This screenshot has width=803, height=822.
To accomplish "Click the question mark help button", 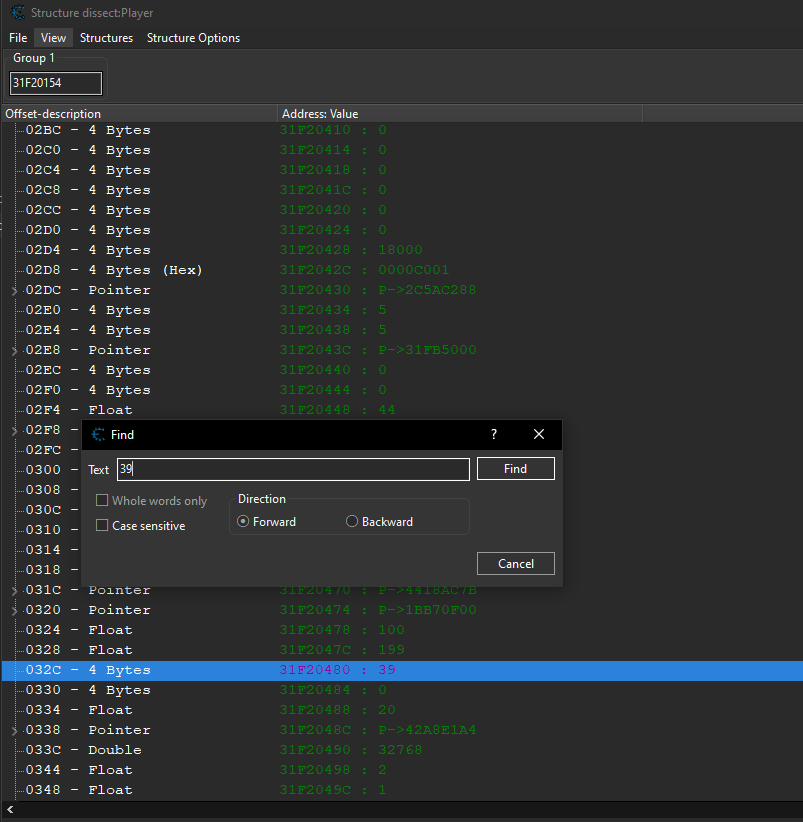I will point(493,435).
